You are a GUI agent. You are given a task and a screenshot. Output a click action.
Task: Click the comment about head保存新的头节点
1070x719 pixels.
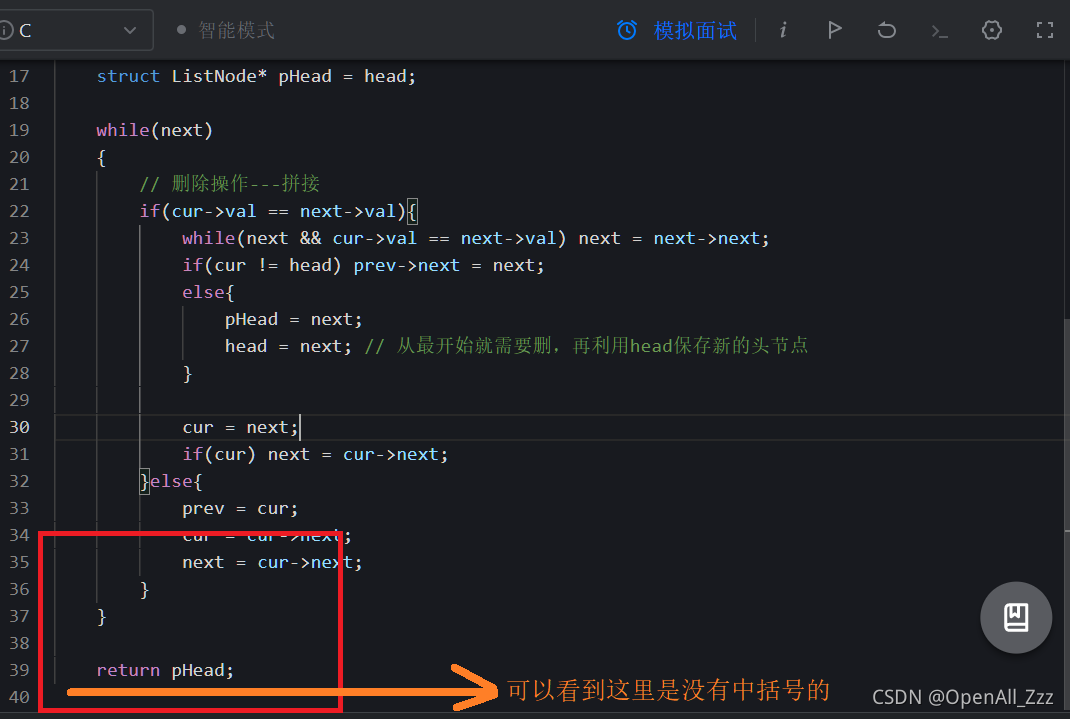click(586, 346)
